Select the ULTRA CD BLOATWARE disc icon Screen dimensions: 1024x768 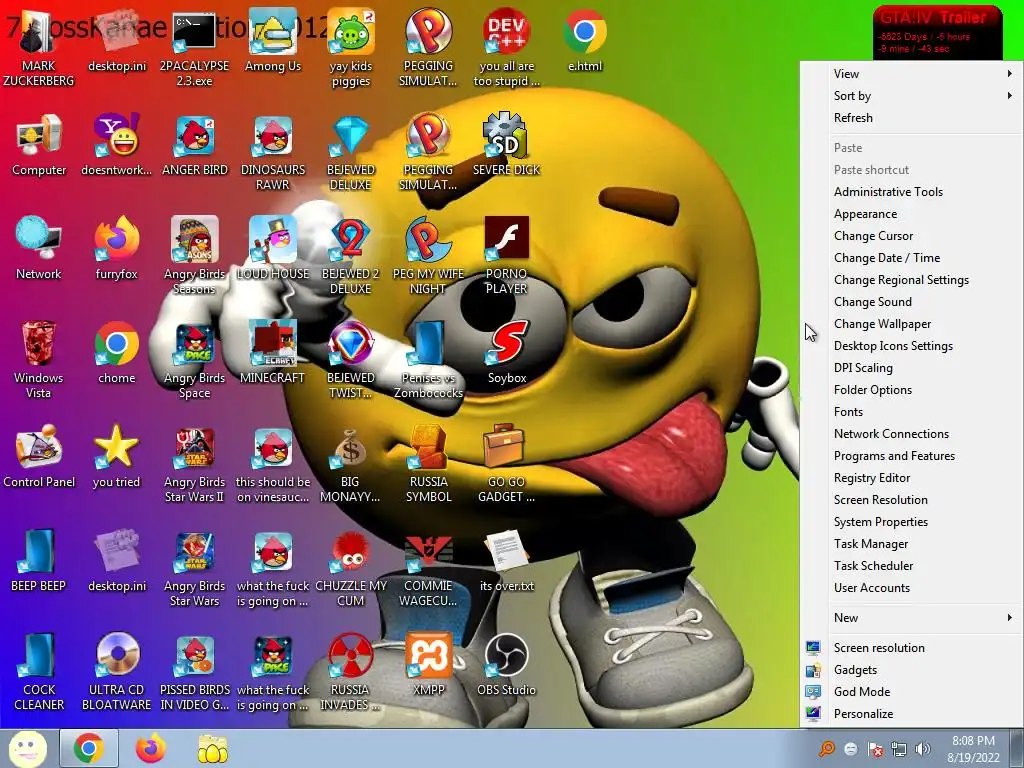pos(116,673)
